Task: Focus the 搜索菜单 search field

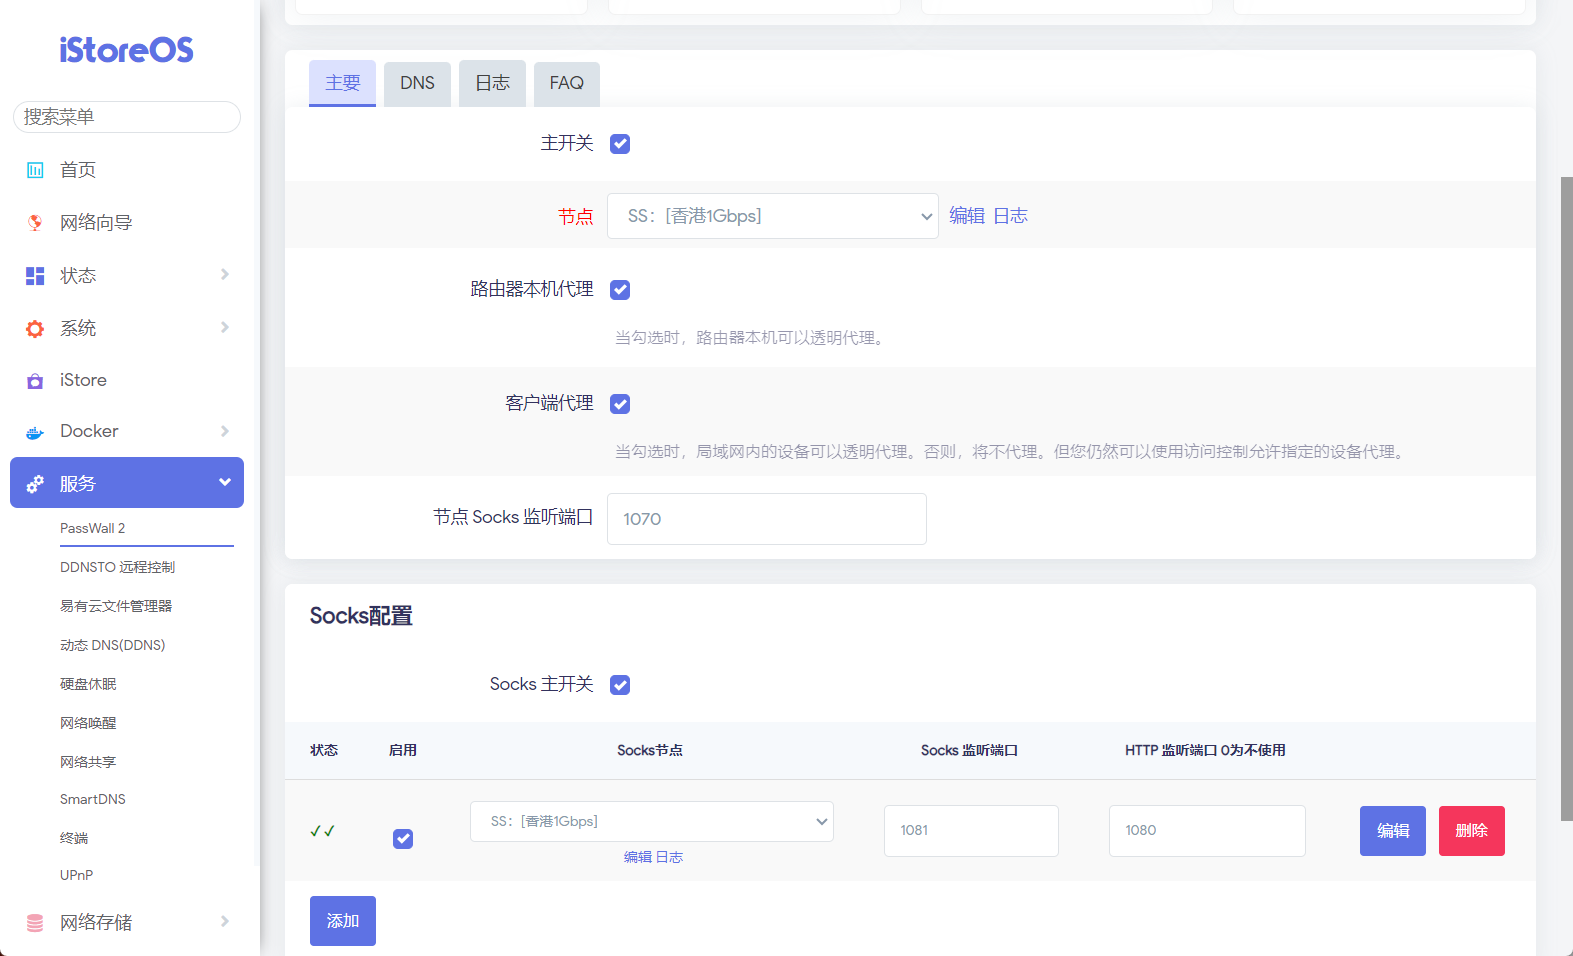Action: pyautogui.click(x=127, y=117)
